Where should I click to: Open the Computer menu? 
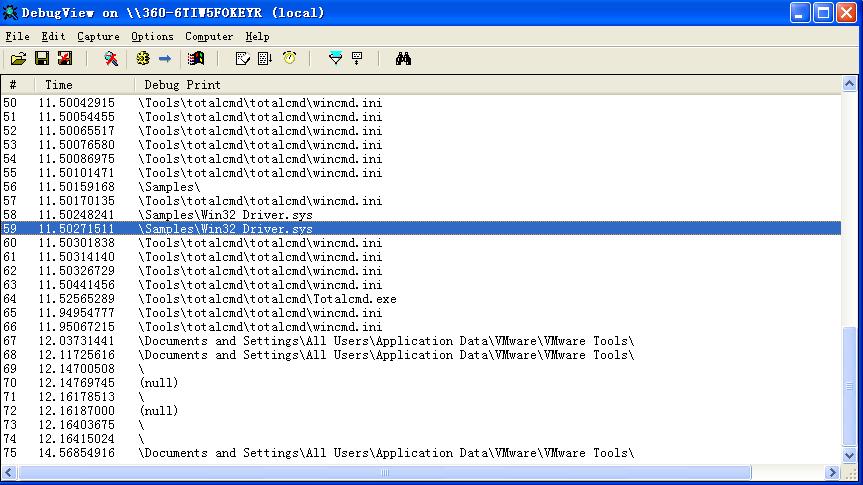(209, 36)
